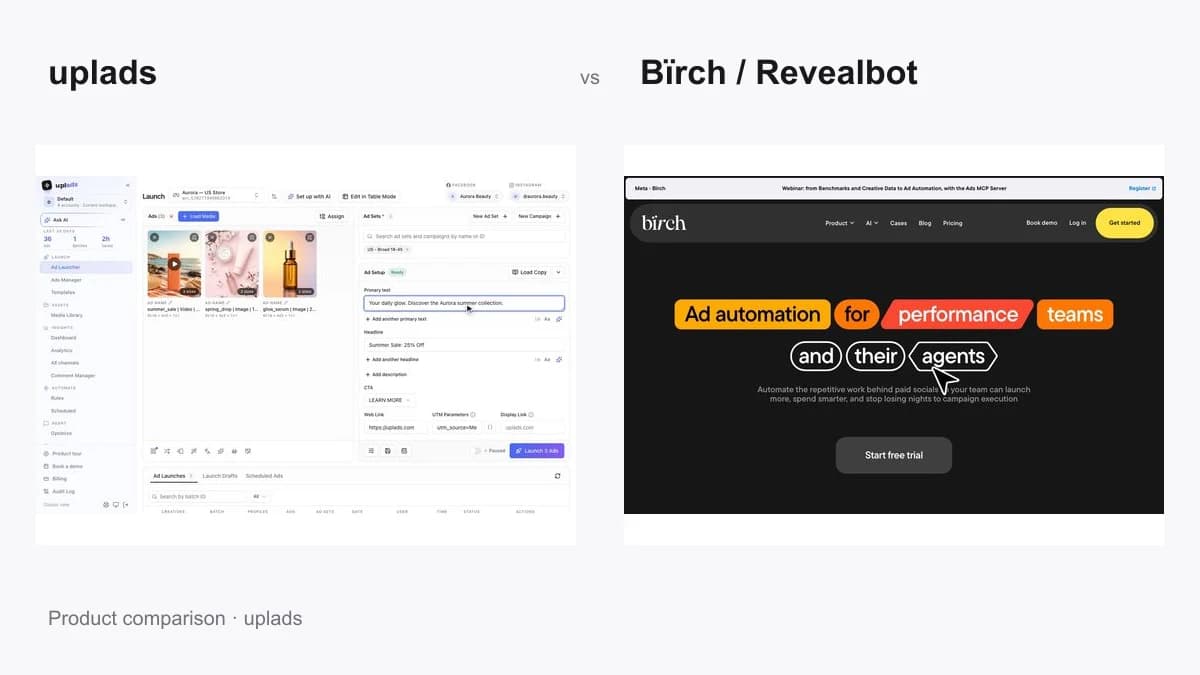Open Rules under Automate
1200x675 pixels.
pyautogui.click(x=57, y=398)
